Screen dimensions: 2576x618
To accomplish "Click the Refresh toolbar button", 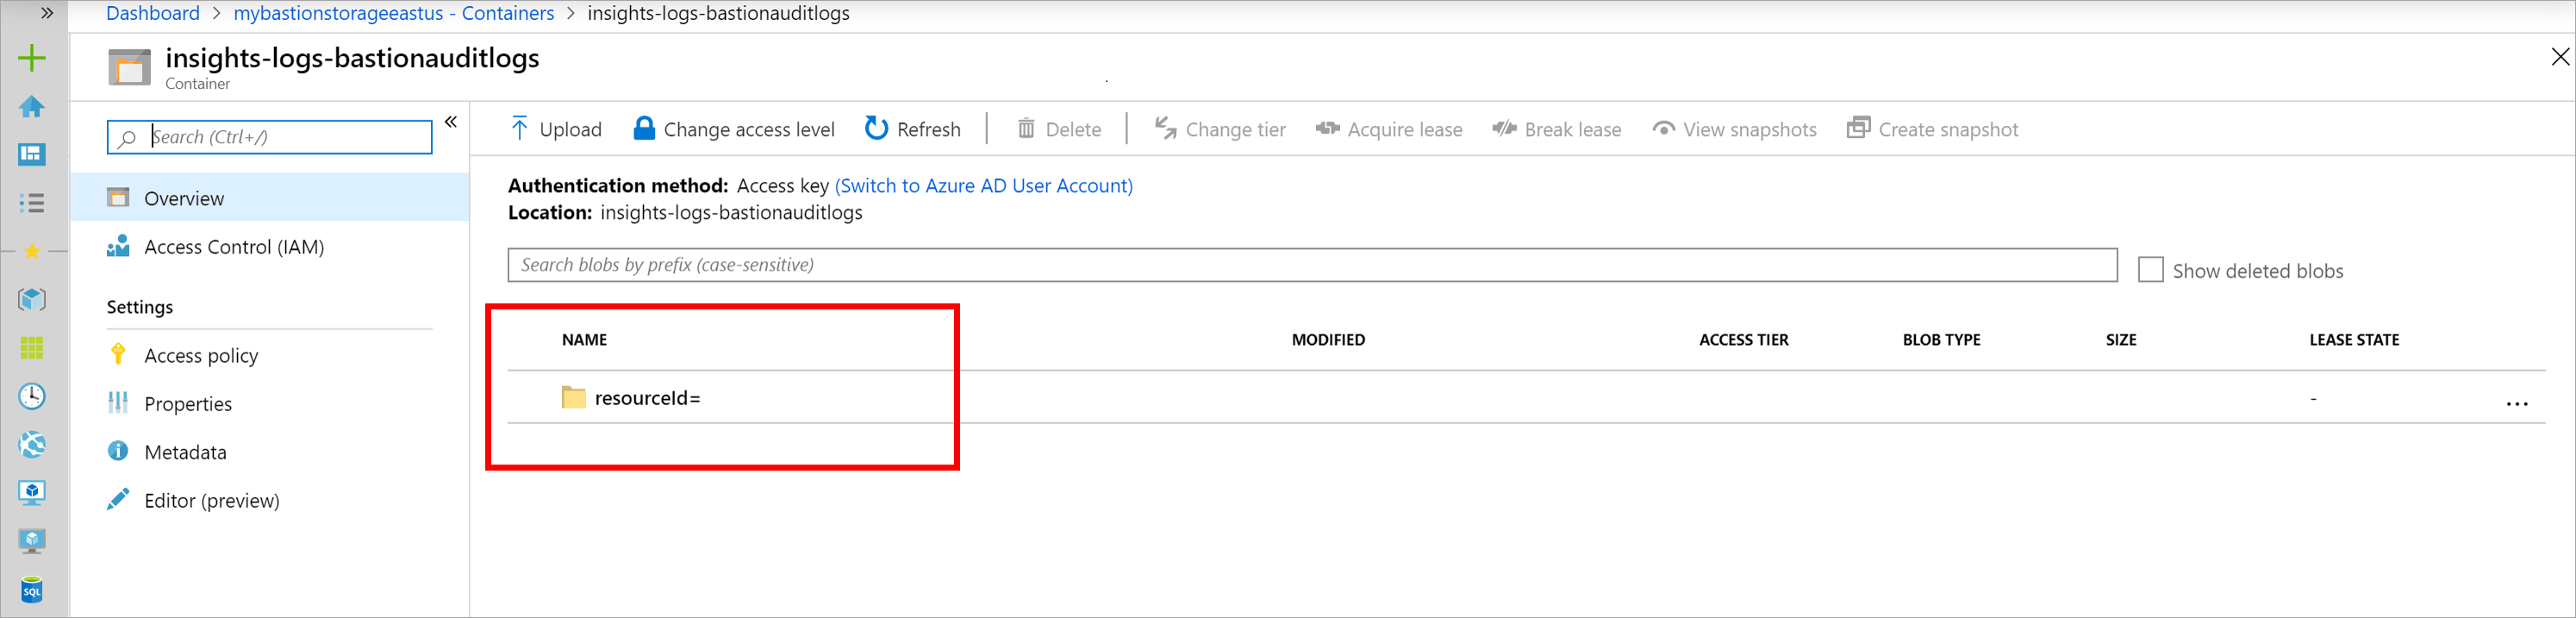I will point(912,129).
